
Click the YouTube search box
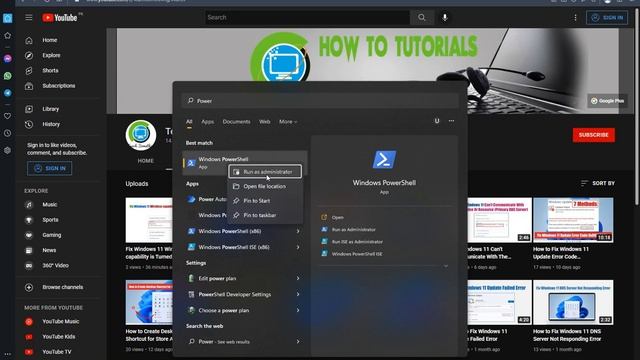(307, 18)
